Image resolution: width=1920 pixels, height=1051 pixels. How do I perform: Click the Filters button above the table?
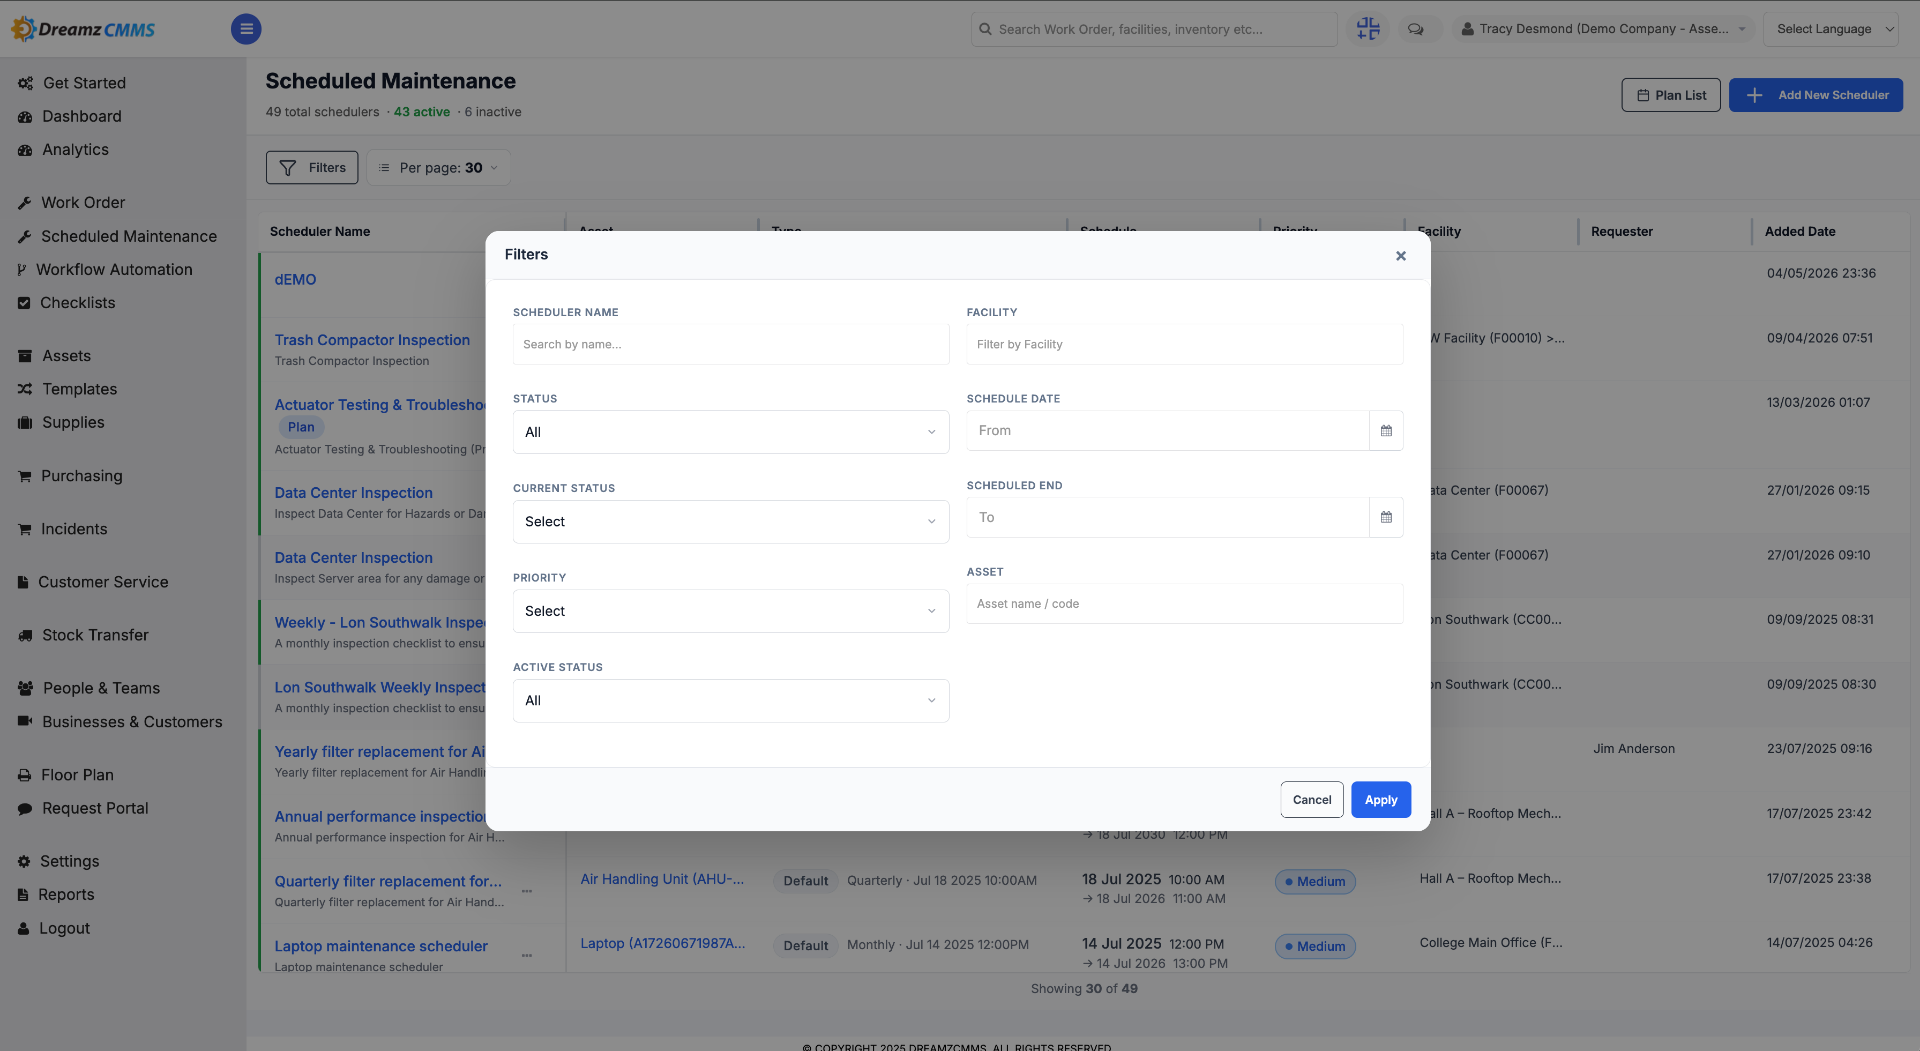[x=312, y=168]
